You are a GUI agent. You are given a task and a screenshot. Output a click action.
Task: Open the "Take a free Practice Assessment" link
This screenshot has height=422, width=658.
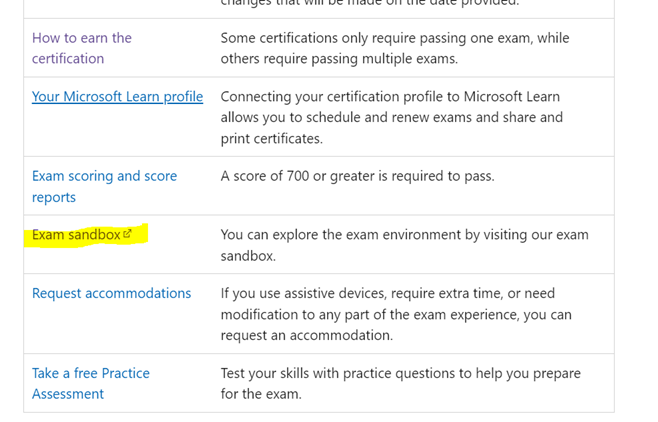click(90, 383)
